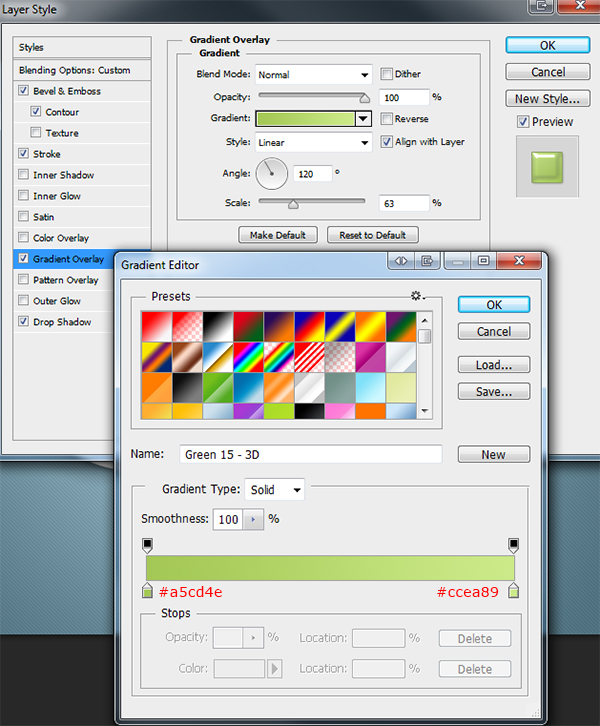Choose the pale yellow-green gradient preset
600x726 pixels.
point(401,388)
